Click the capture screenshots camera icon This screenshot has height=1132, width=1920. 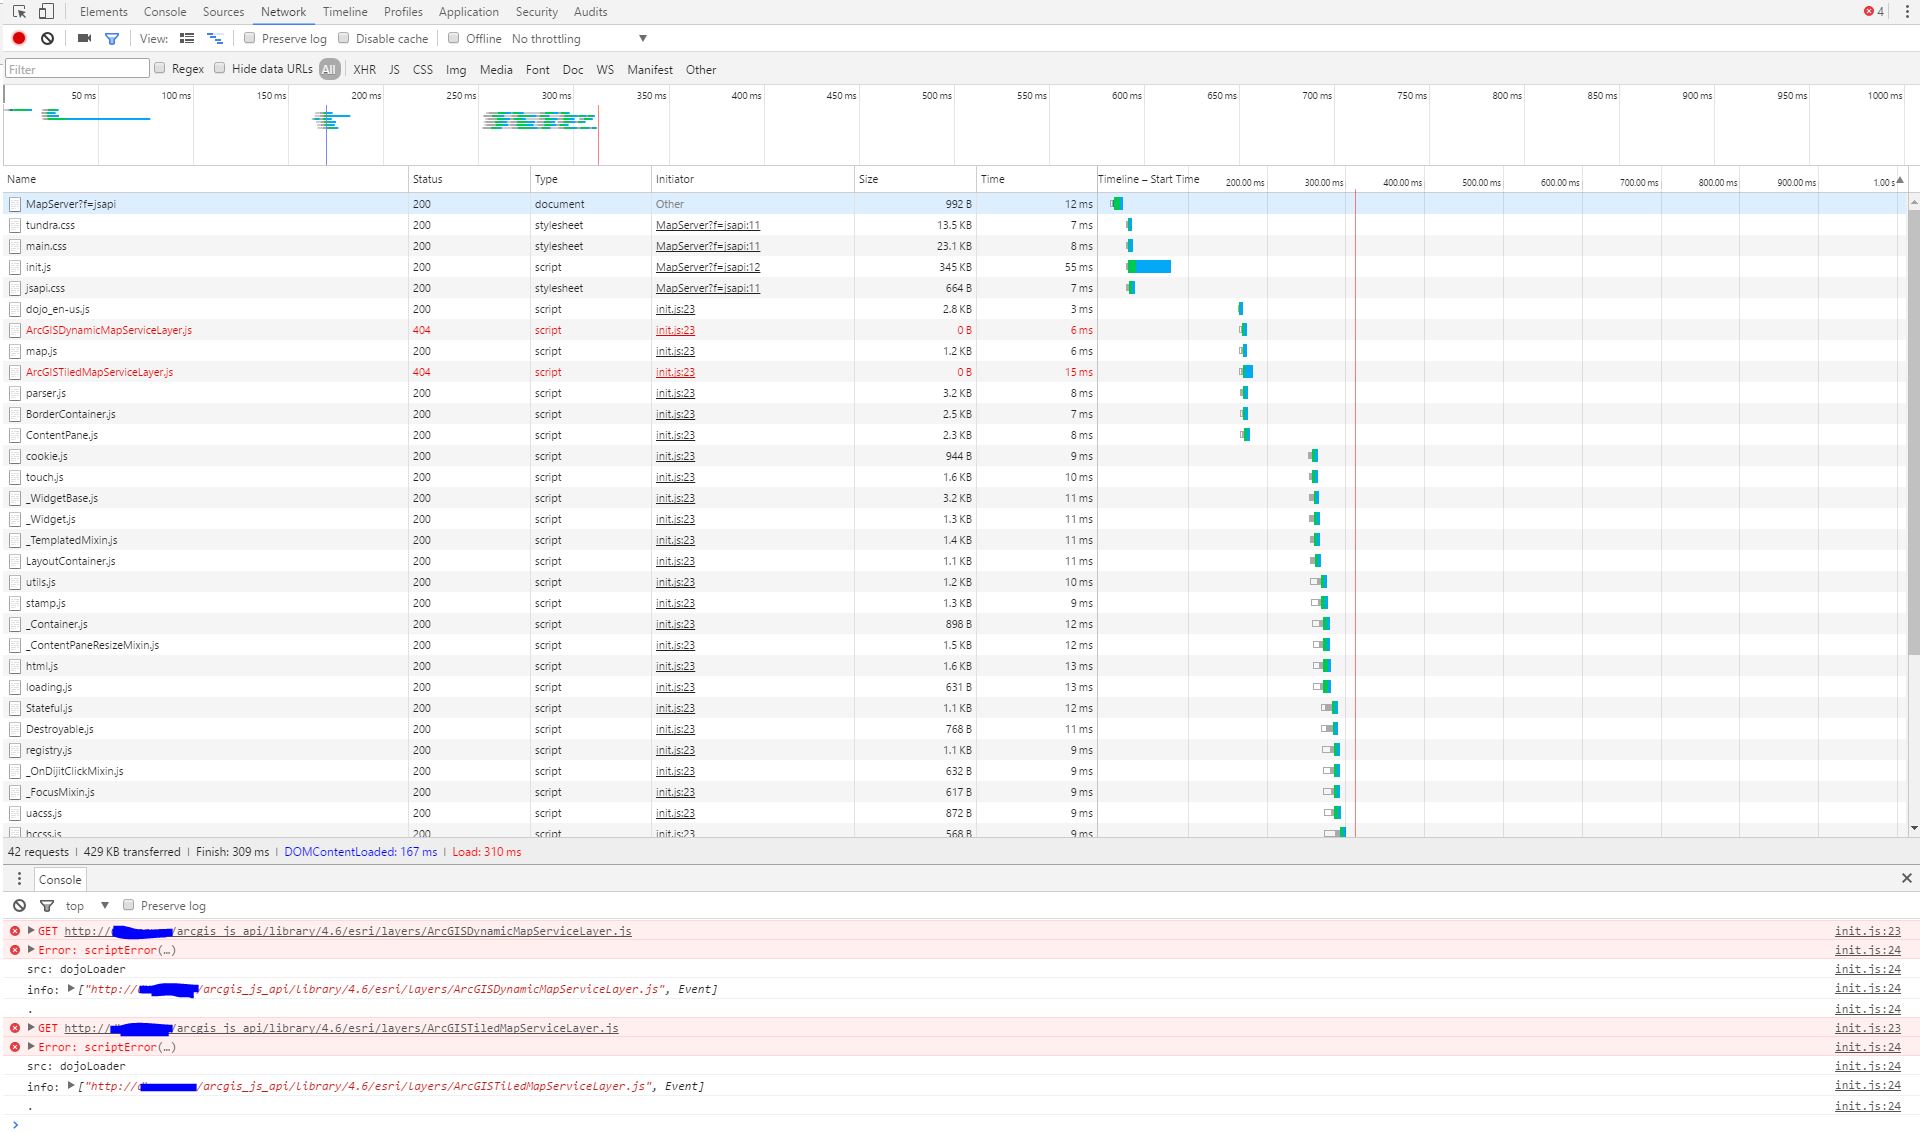(x=84, y=38)
